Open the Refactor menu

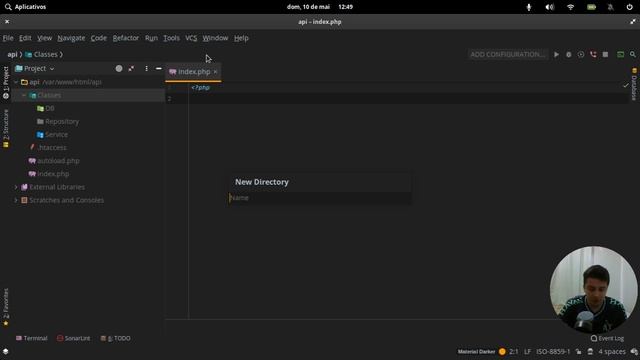pos(126,38)
